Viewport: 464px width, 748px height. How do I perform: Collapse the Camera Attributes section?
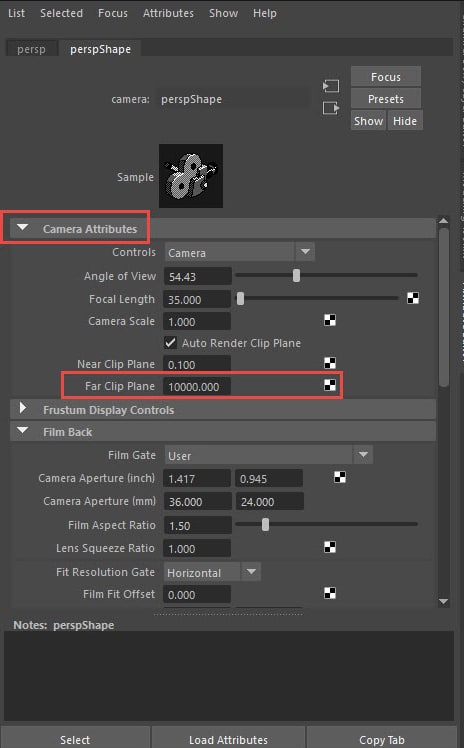click(x=22, y=228)
